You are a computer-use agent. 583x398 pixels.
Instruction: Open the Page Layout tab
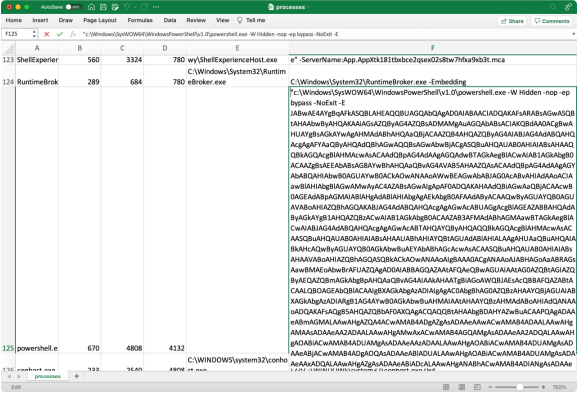(x=100, y=20)
